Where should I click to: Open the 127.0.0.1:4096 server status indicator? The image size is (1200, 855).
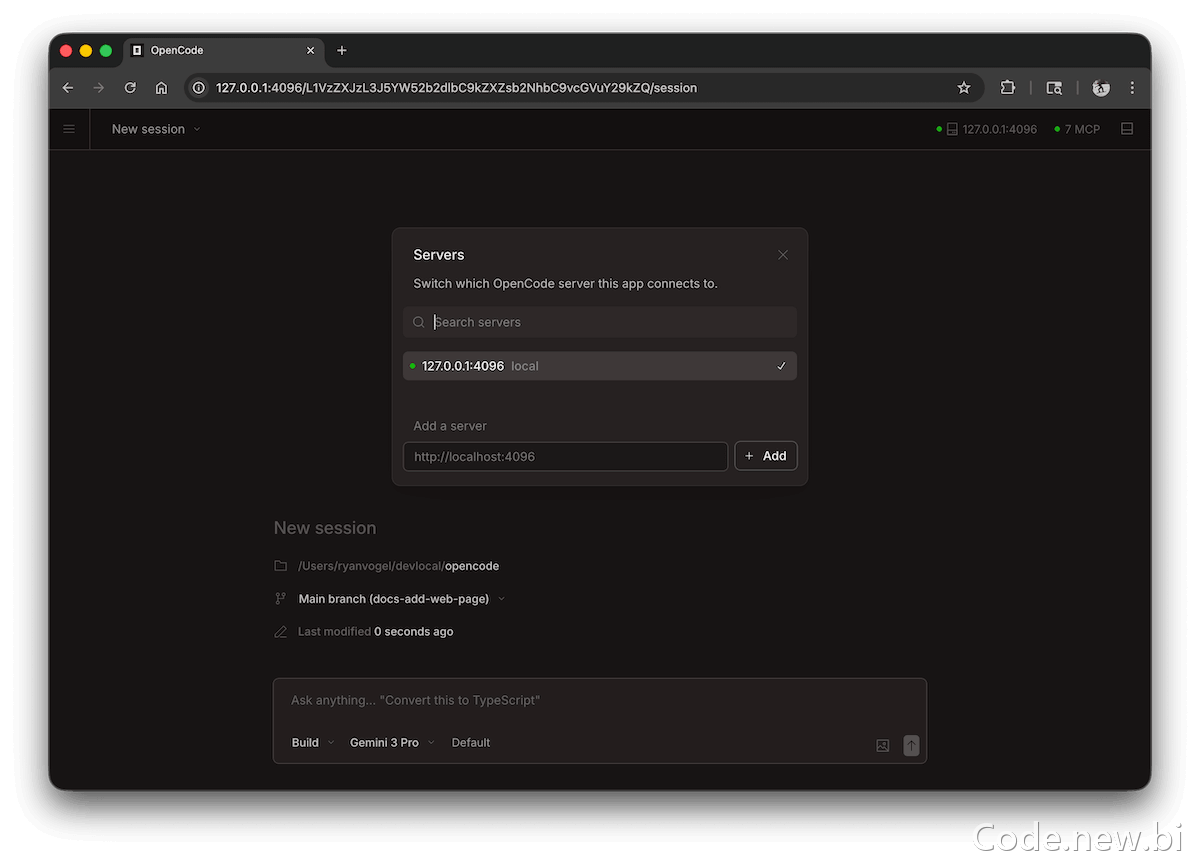(x=987, y=129)
